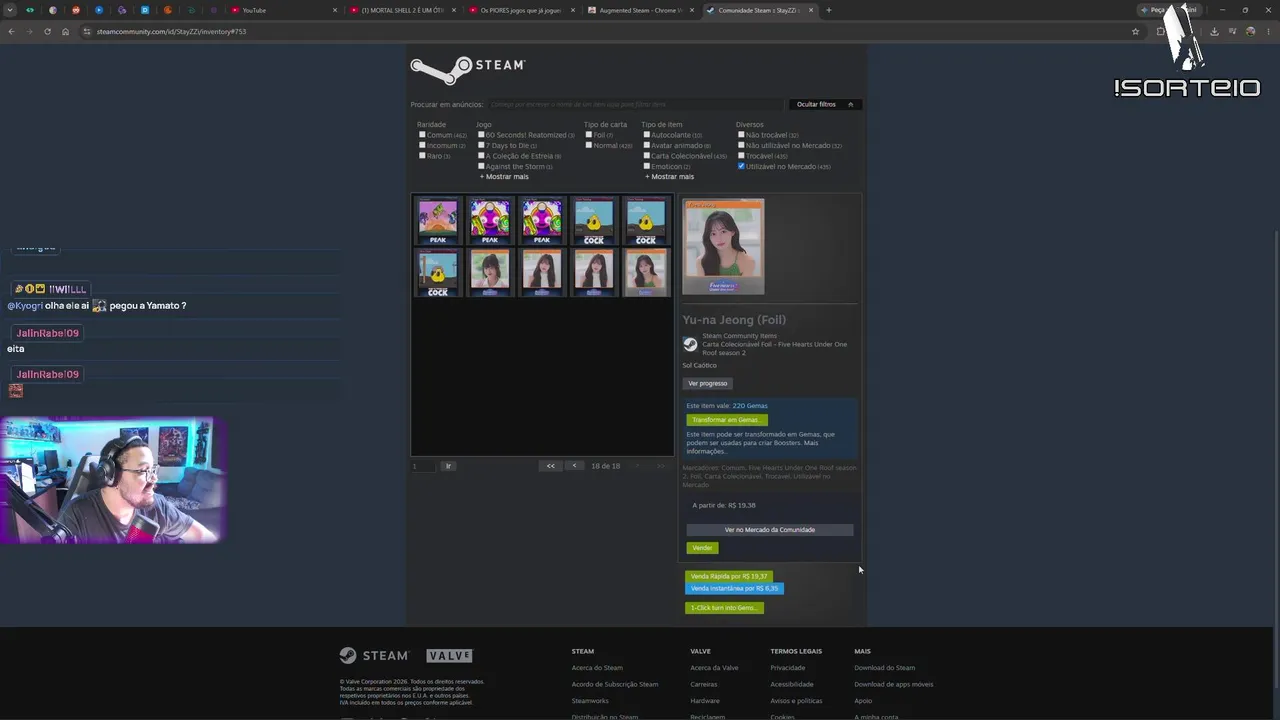Enable the Emoticon item type filter
The height and width of the screenshot is (720, 1280).
pyautogui.click(x=647, y=166)
